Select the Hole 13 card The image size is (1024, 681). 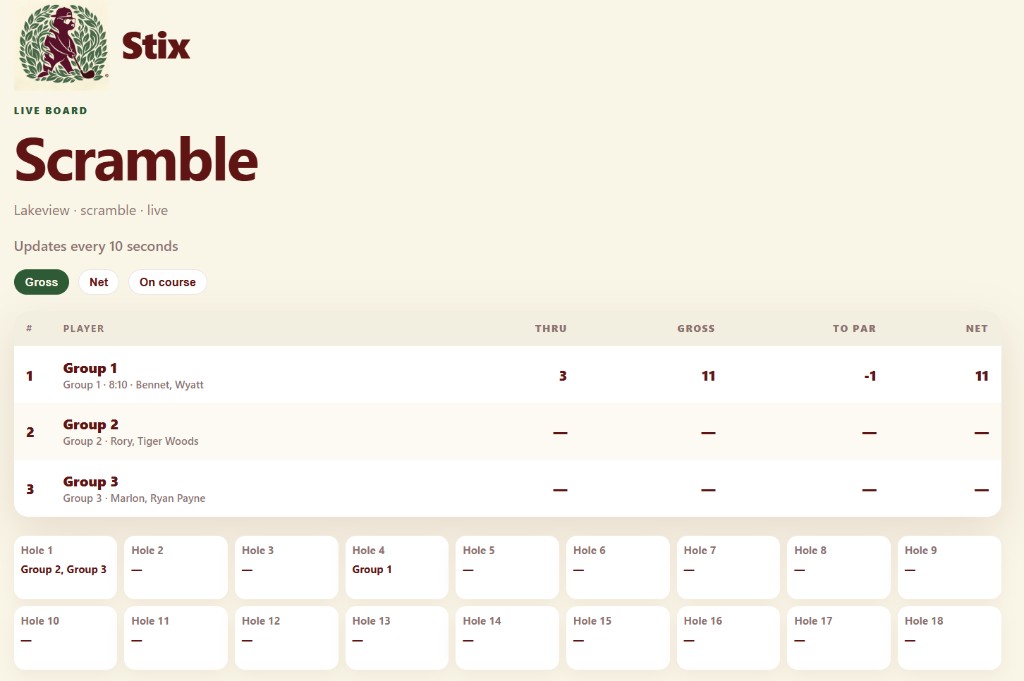[x=396, y=638]
